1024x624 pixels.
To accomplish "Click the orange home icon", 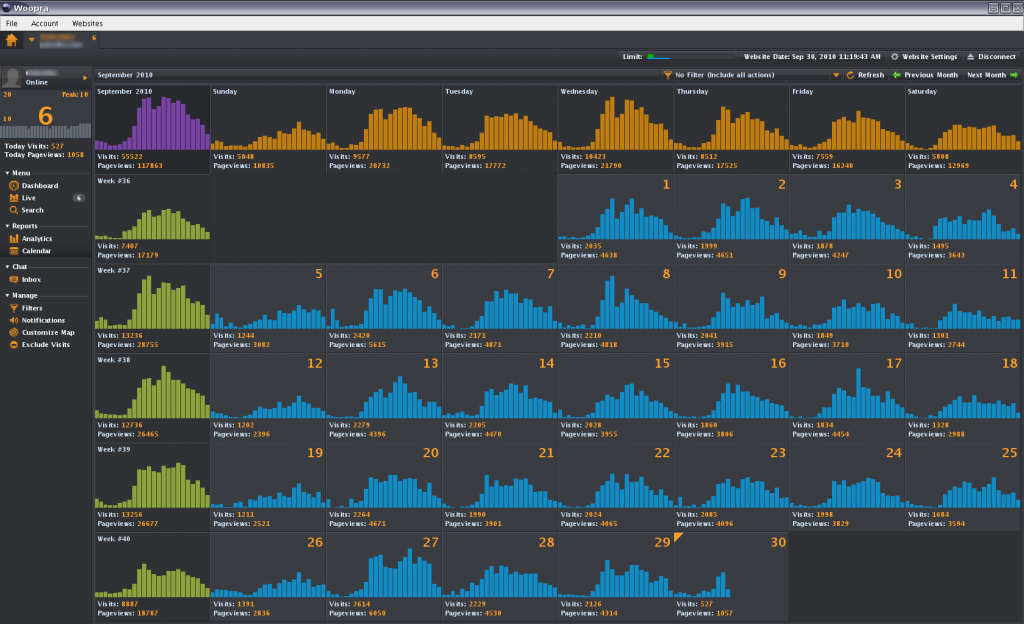I will click(12, 40).
